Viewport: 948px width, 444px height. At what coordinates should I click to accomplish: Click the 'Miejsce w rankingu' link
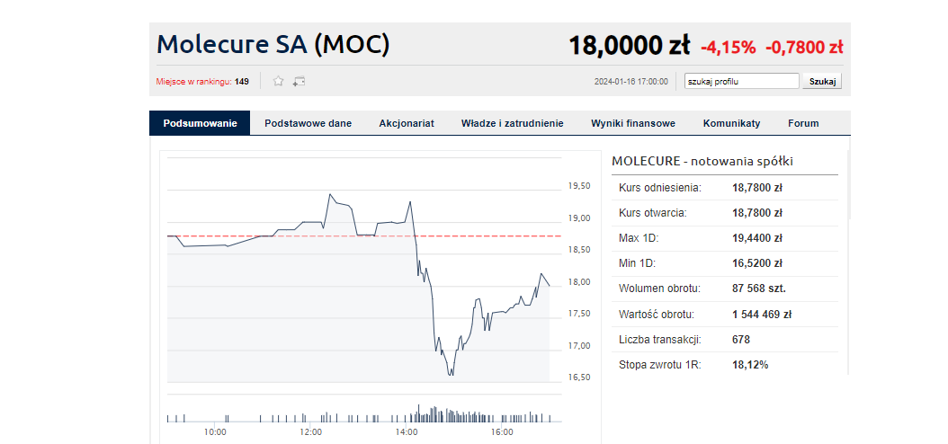pyautogui.click(x=194, y=82)
